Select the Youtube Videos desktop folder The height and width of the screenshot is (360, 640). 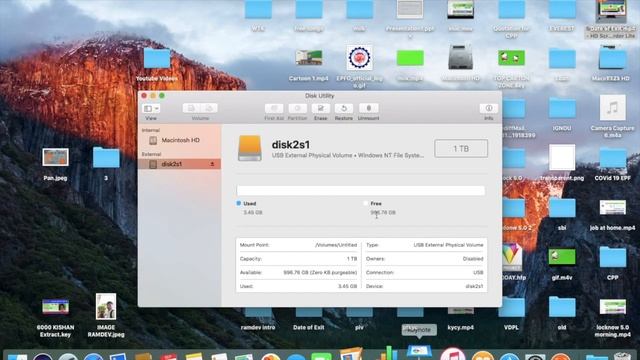click(x=157, y=59)
